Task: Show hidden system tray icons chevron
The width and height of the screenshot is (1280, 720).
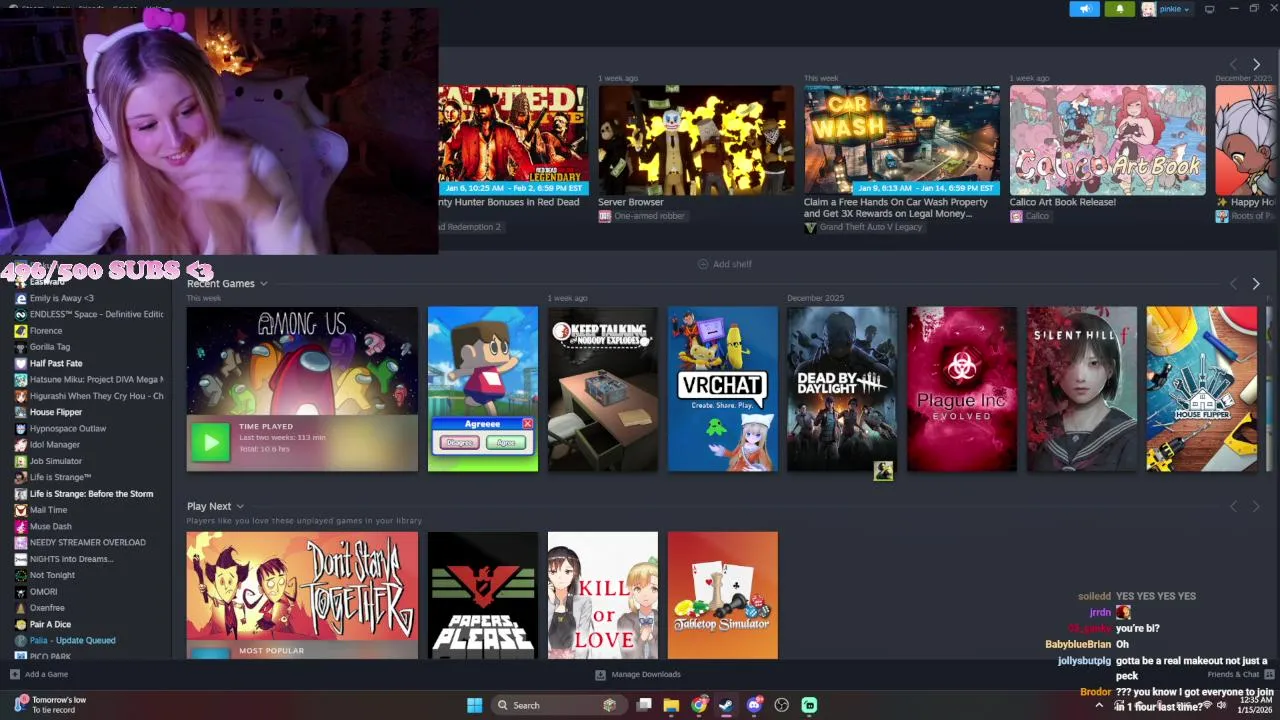Action: tap(1099, 705)
